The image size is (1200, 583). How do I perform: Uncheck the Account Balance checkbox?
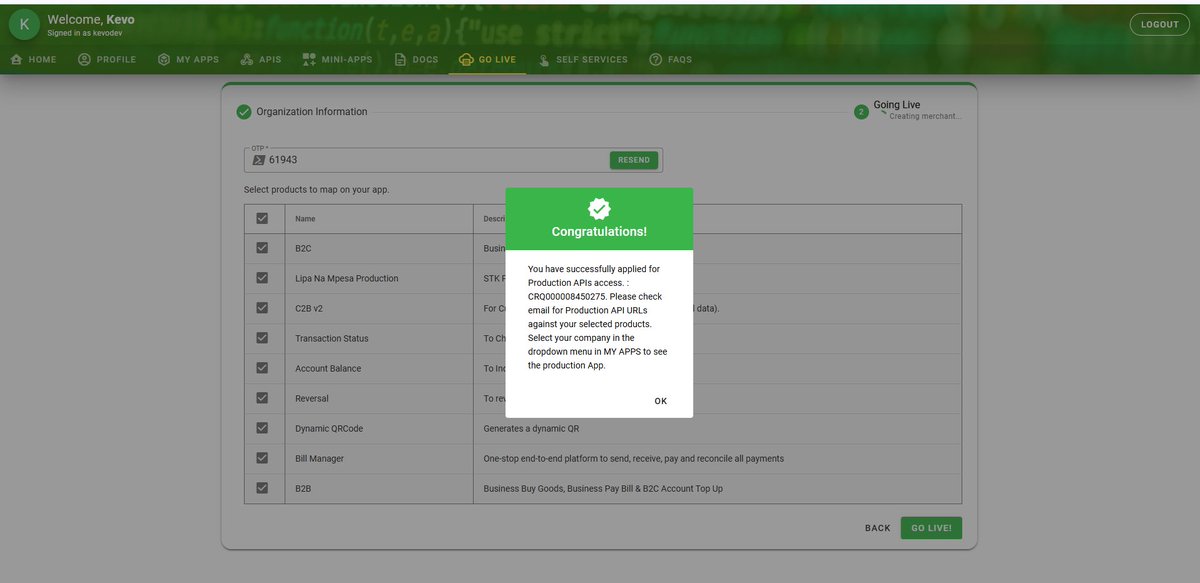(x=262, y=368)
